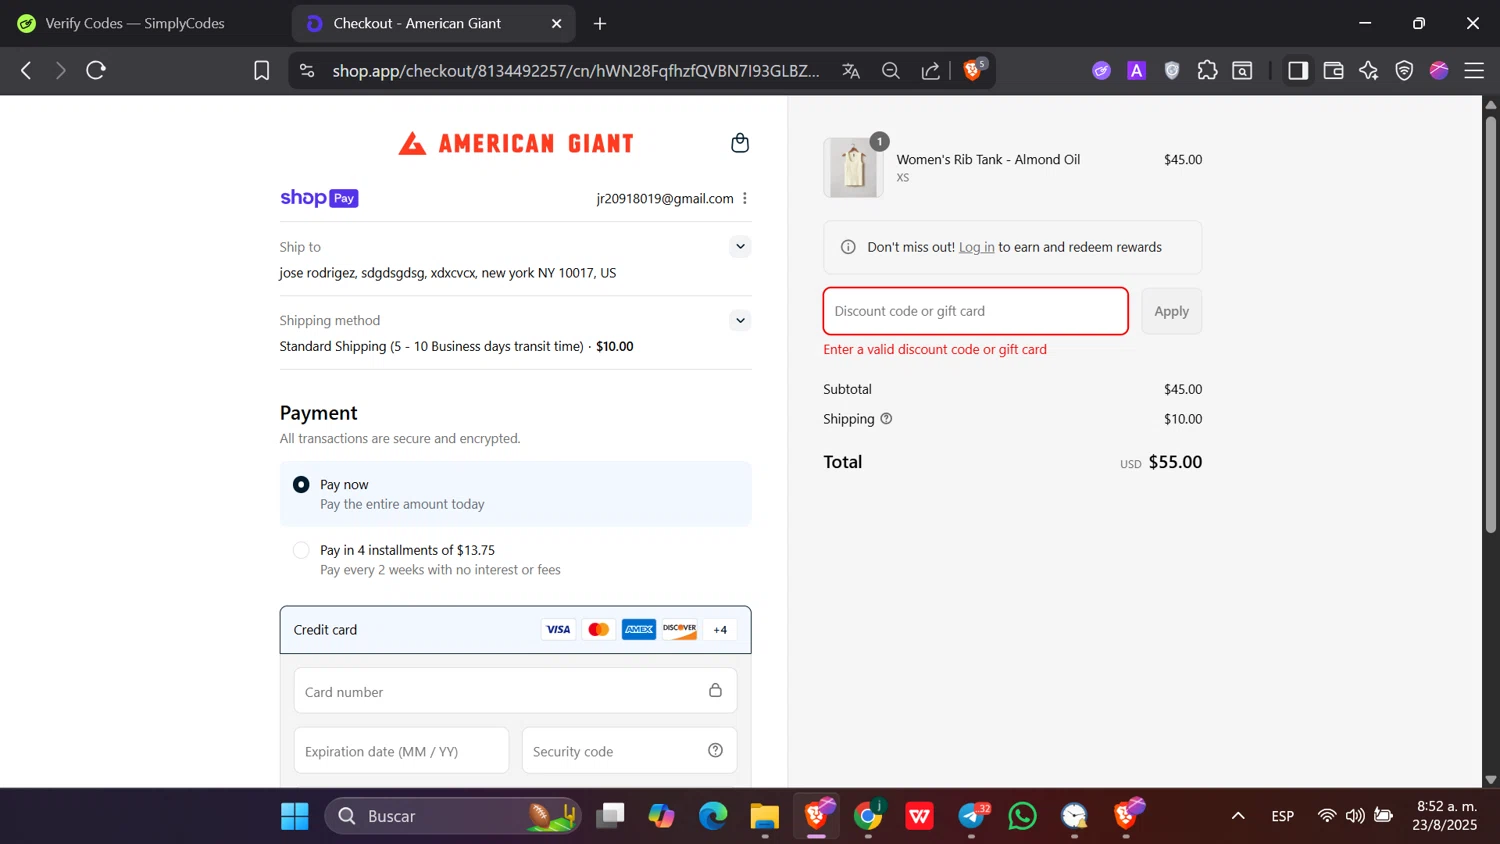
Task: Click the card number lock icon
Action: (716, 690)
